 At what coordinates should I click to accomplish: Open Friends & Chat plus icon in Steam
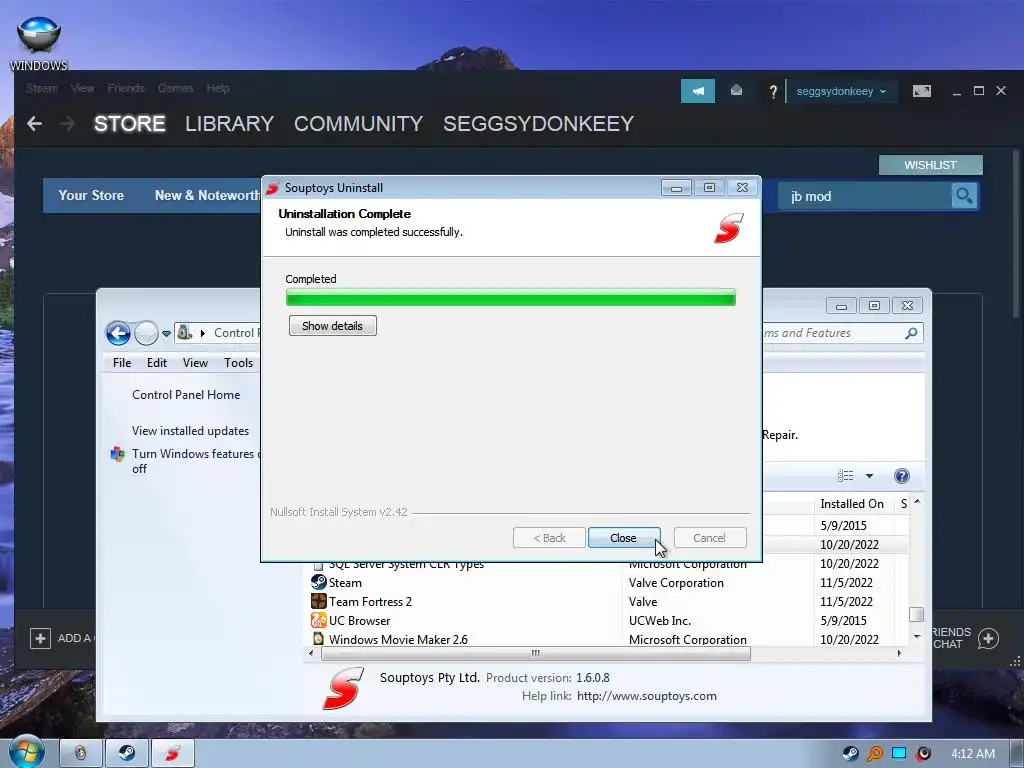pyautogui.click(x=988, y=638)
